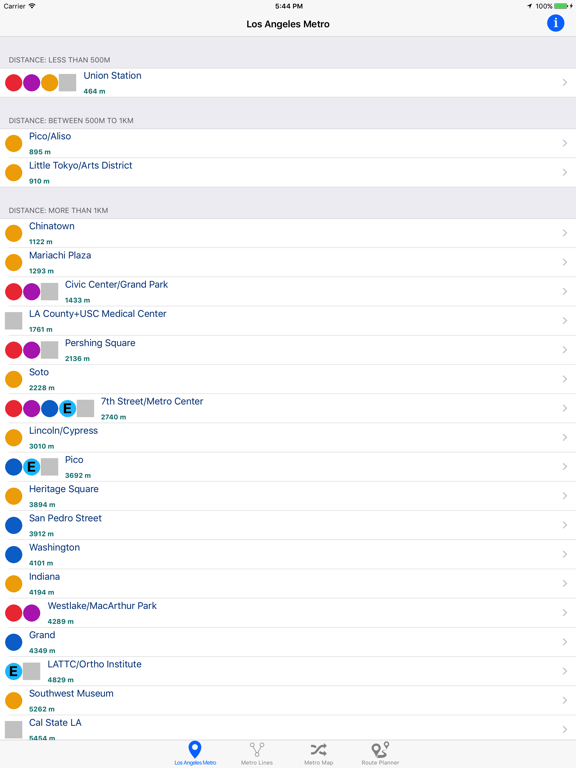Tap the purple line circle beside Union Station
The height and width of the screenshot is (768, 576).
pos(32,83)
